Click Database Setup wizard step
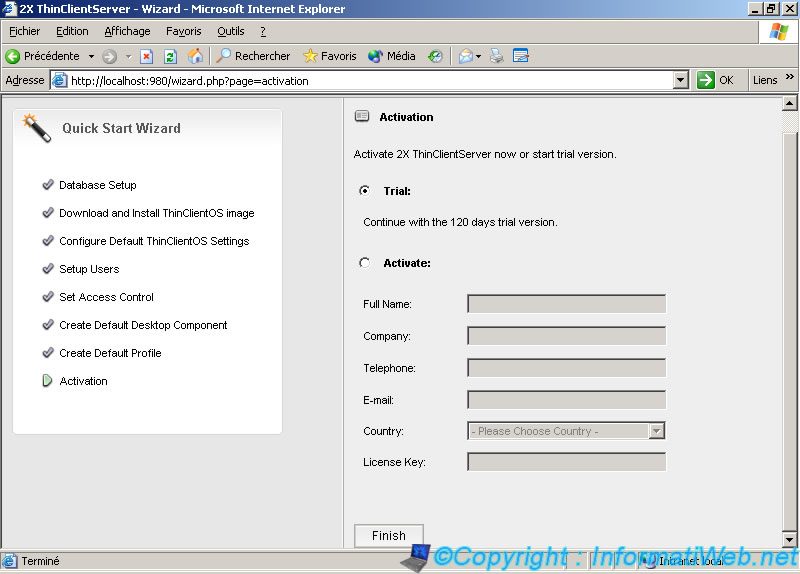 tap(97, 185)
